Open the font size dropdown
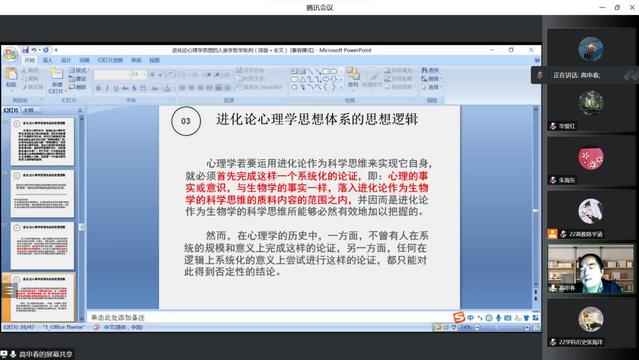Image resolution: width=639 pixels, height=360 pixels. [x=143, y=75]
